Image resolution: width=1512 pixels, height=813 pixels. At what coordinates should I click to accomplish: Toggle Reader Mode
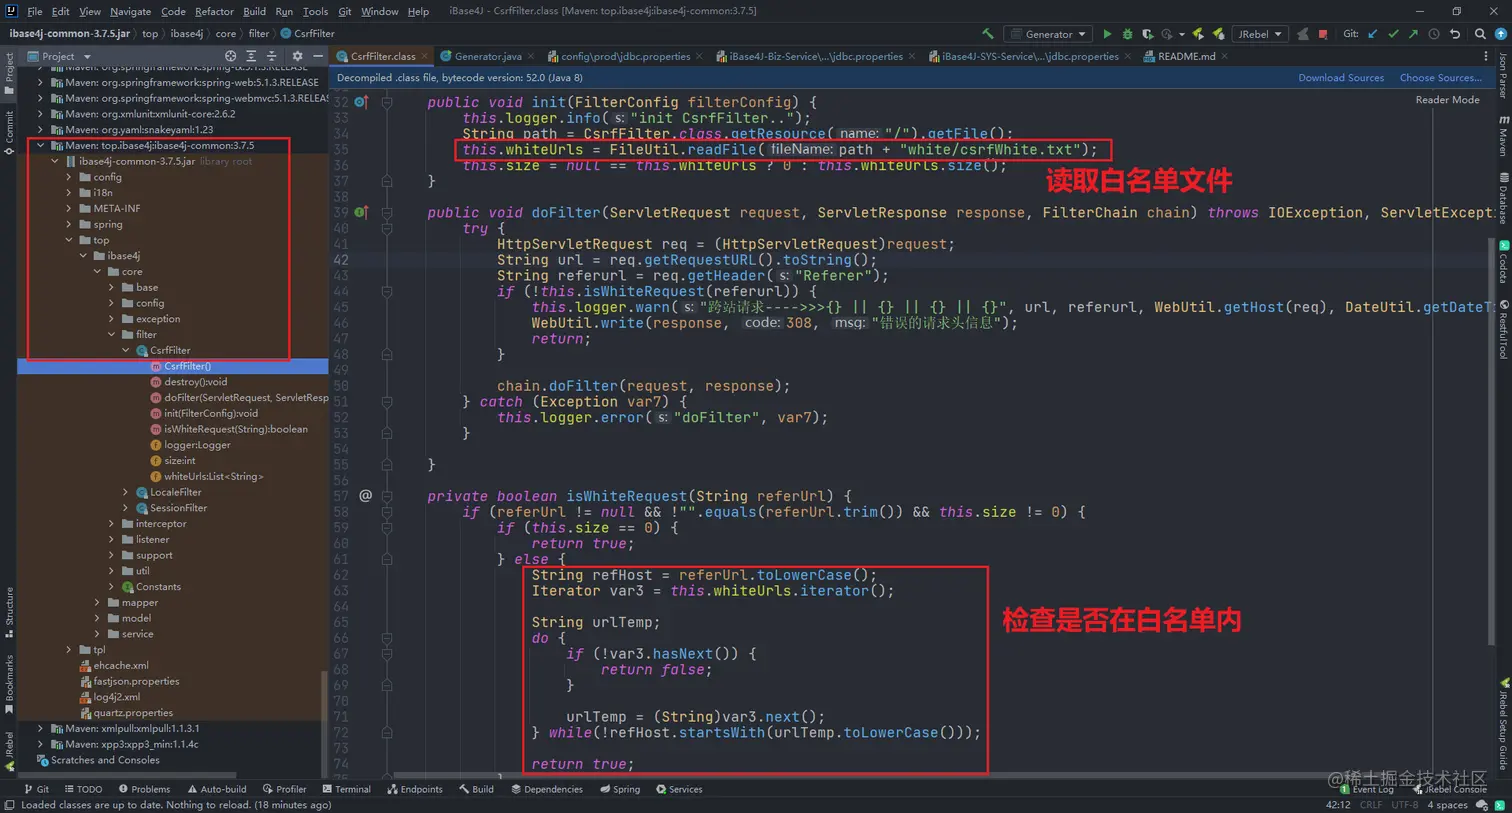pos(1447,100)
